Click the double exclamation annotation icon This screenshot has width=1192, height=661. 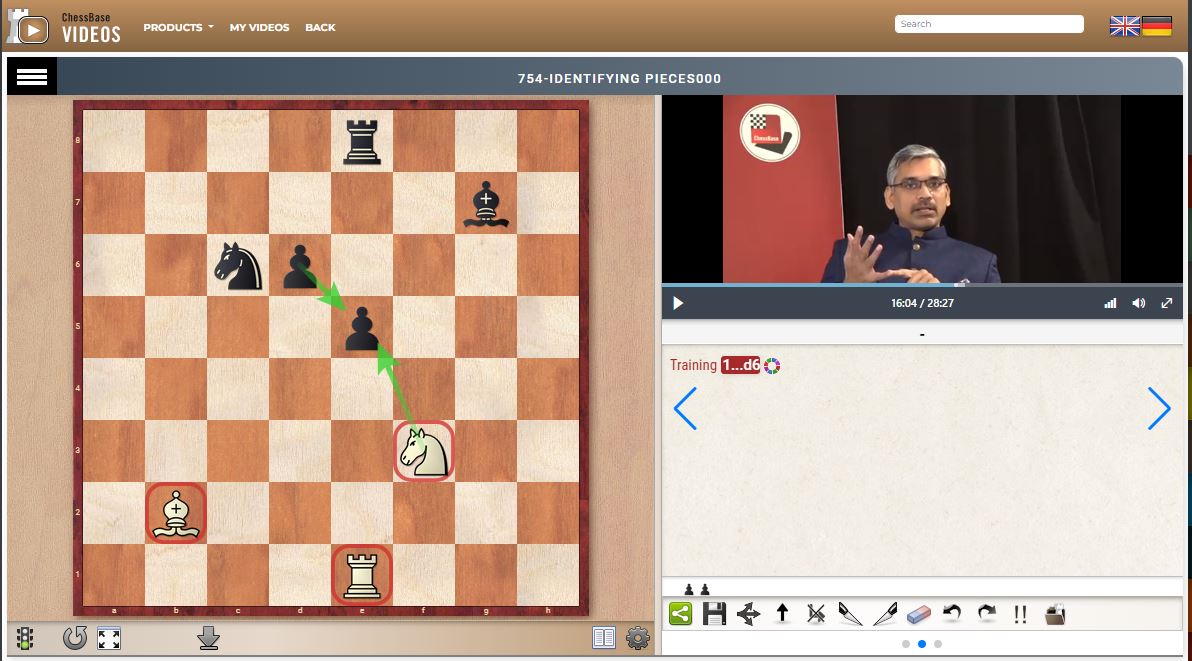coord(1020,614)
